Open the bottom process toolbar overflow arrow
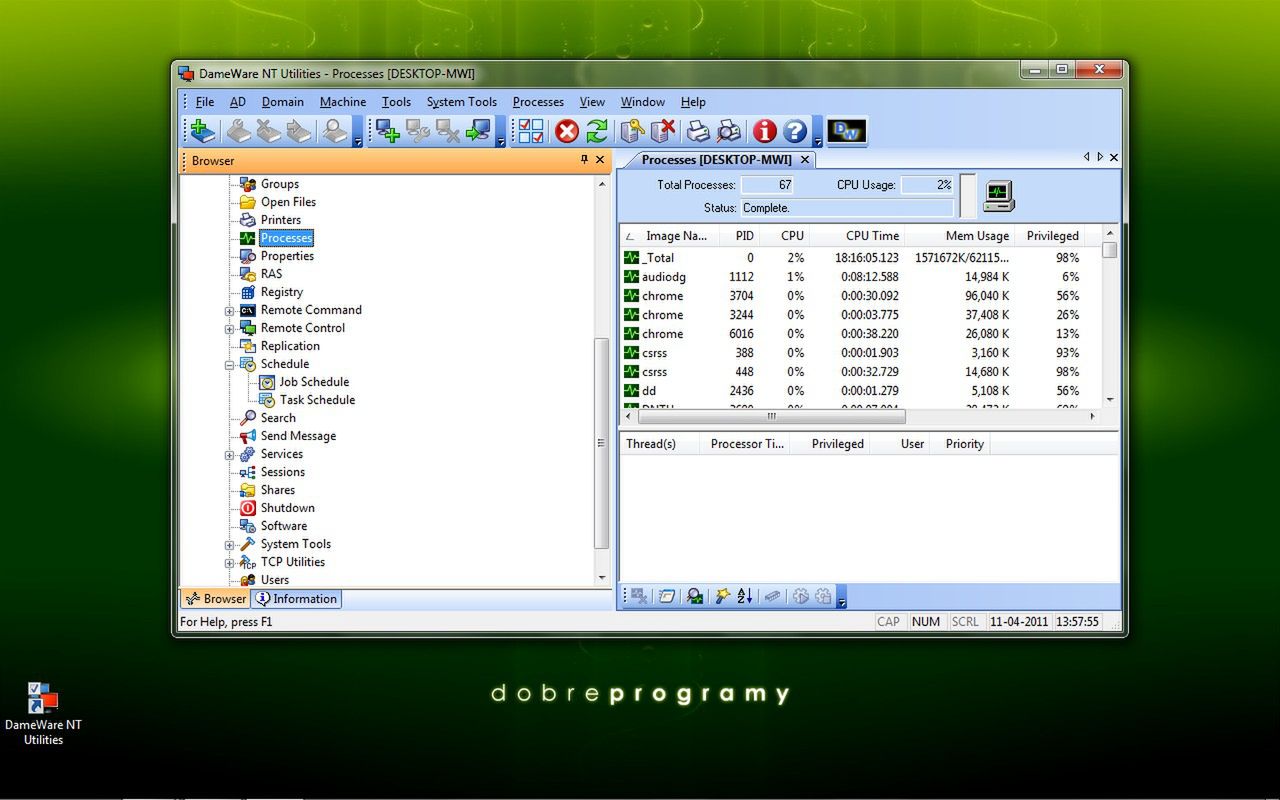The height and width of the screenshot is (800, 1280). (x=842, y=599)
